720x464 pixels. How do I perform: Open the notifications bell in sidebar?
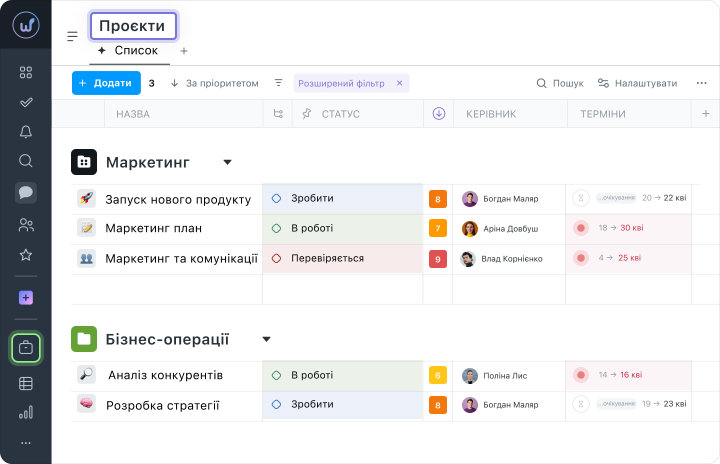(26, 132)
